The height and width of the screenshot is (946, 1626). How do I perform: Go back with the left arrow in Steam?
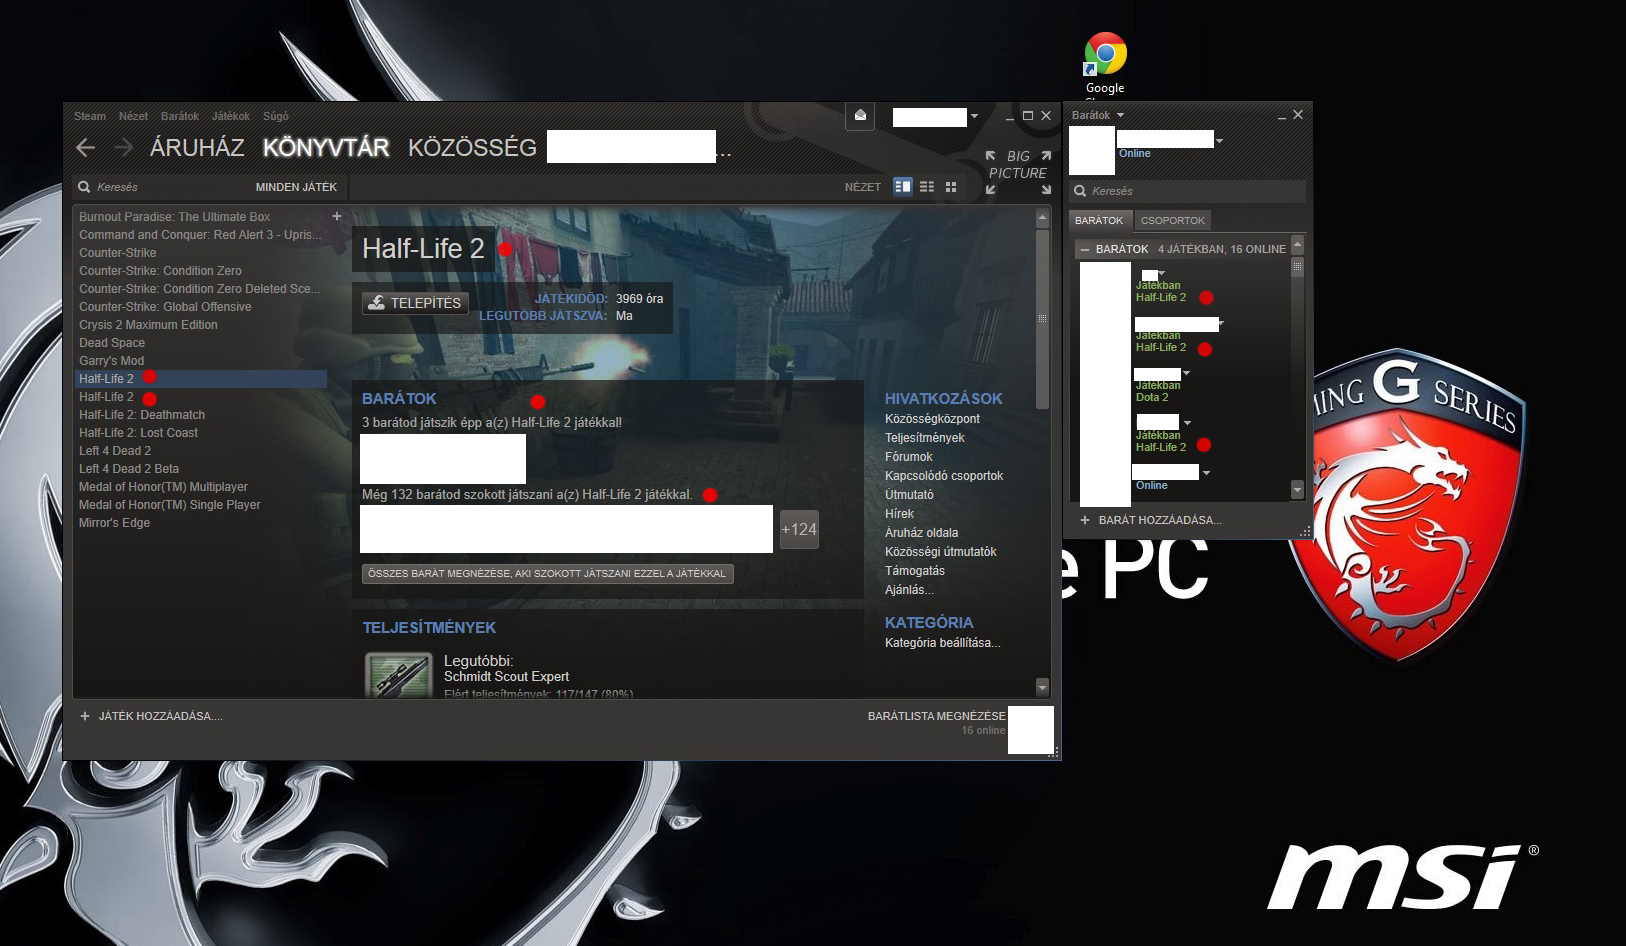86,148
